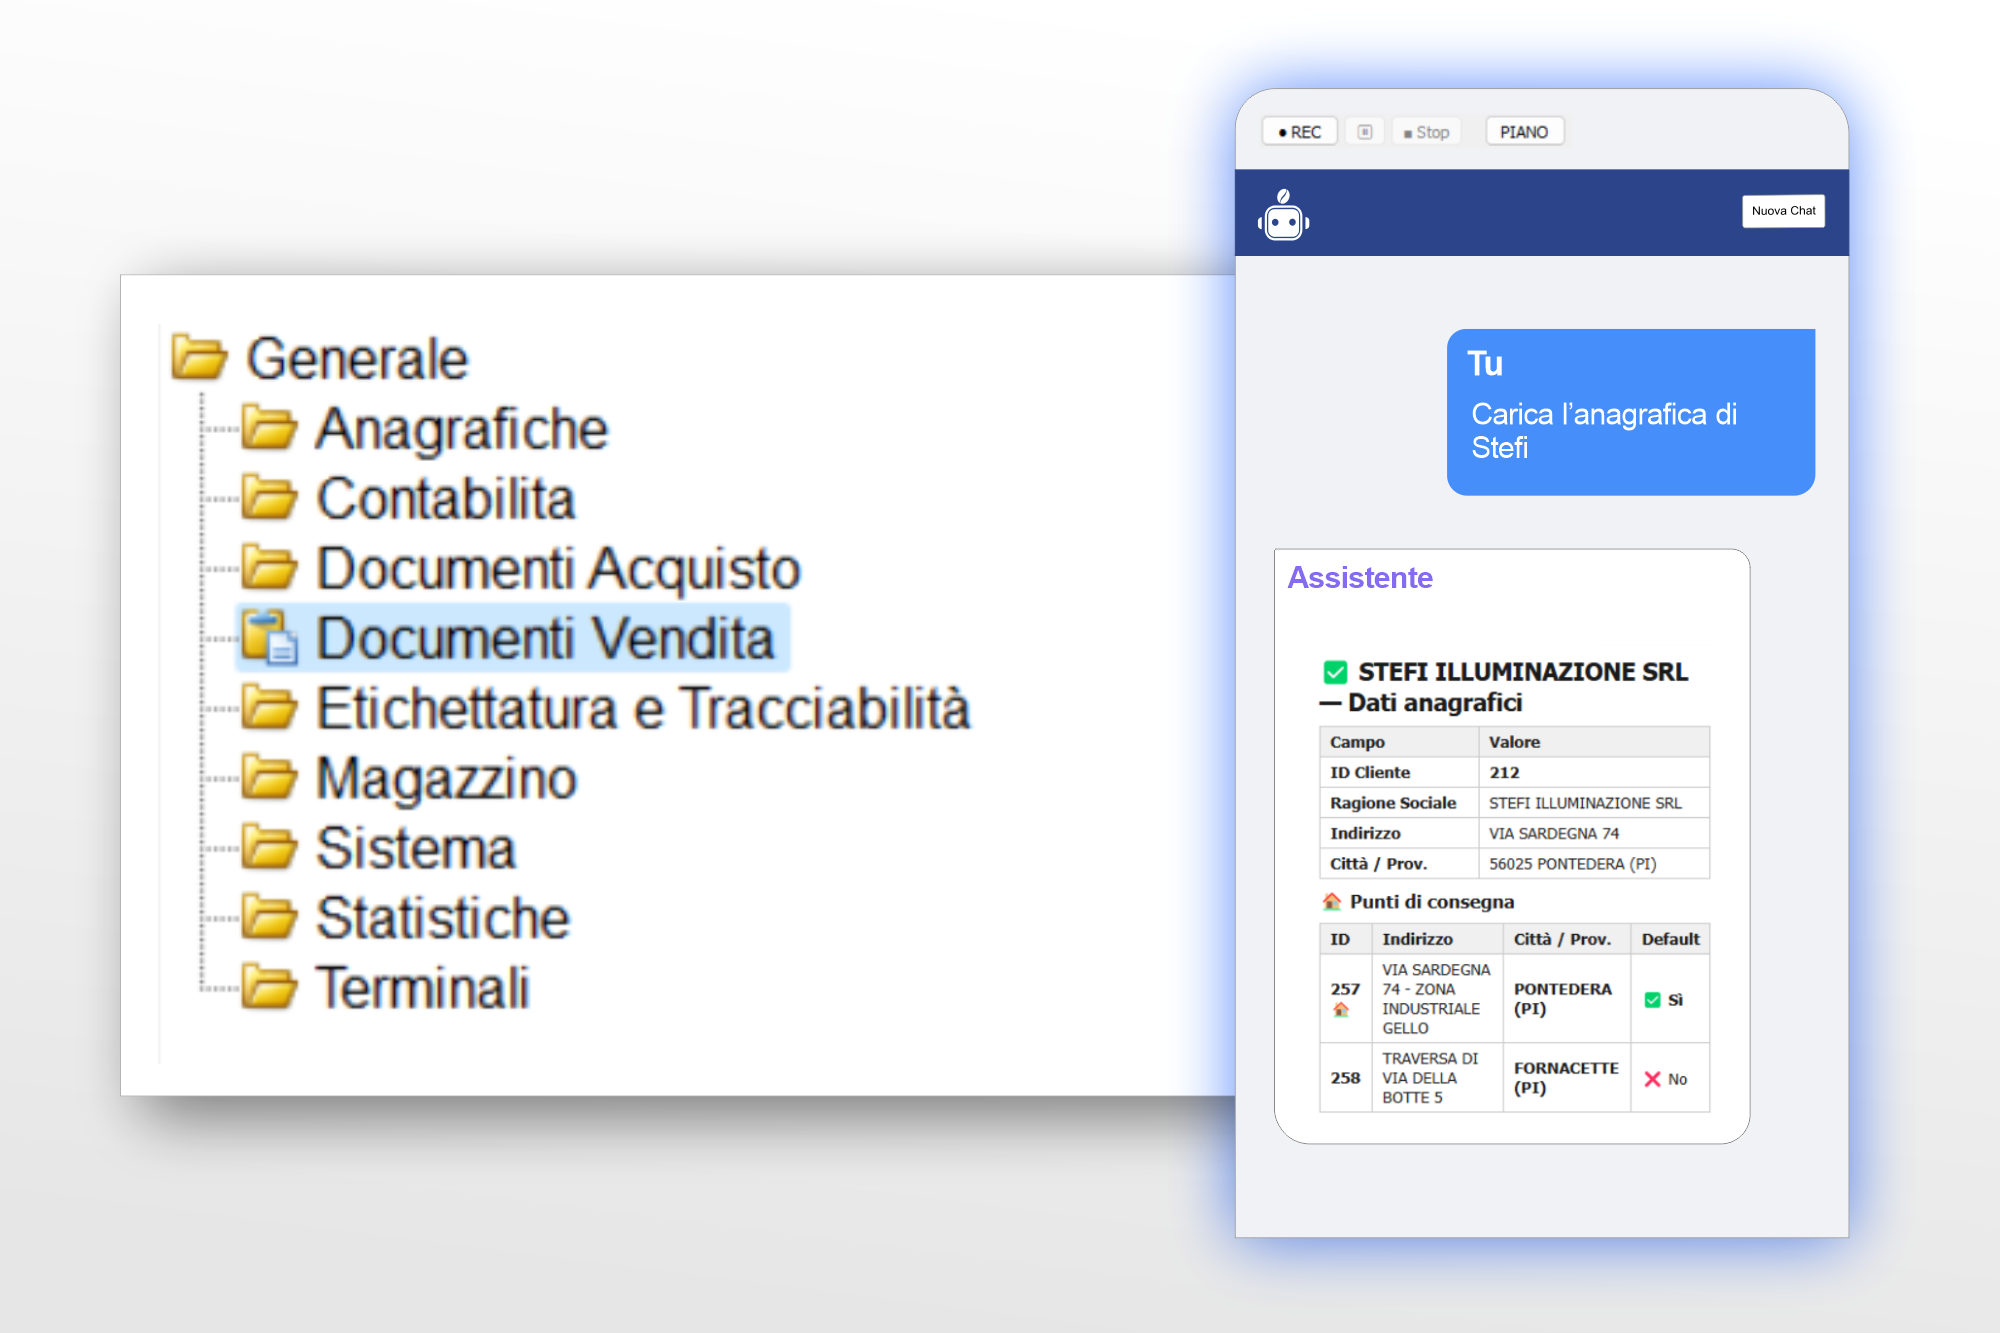Click the address VIA SARDEGNA 74 - ZONA INDUSTRIALE GELLO

[x=1436, y=999]
